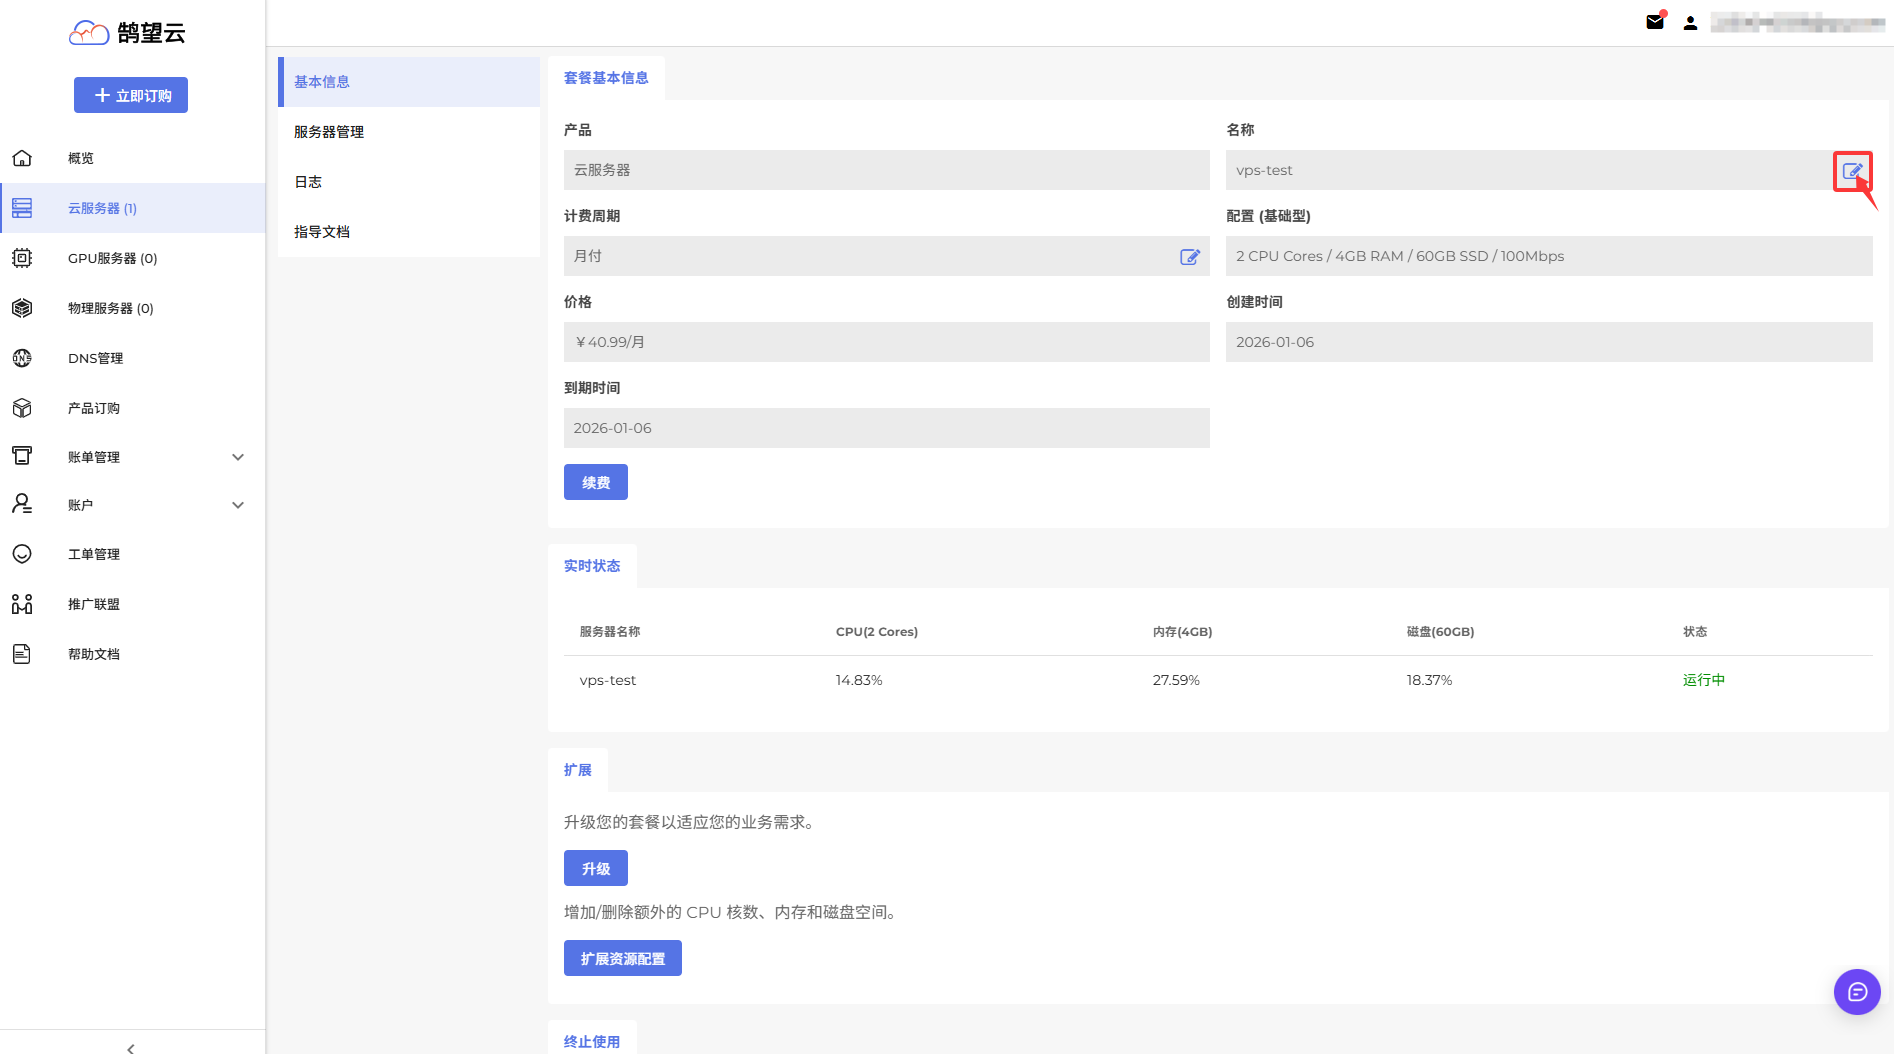Image resolution: width=1894 pixels, height=1054 pixels.
Task: Switch to the 服务器管理 tab
Action: tap(329, 132)
